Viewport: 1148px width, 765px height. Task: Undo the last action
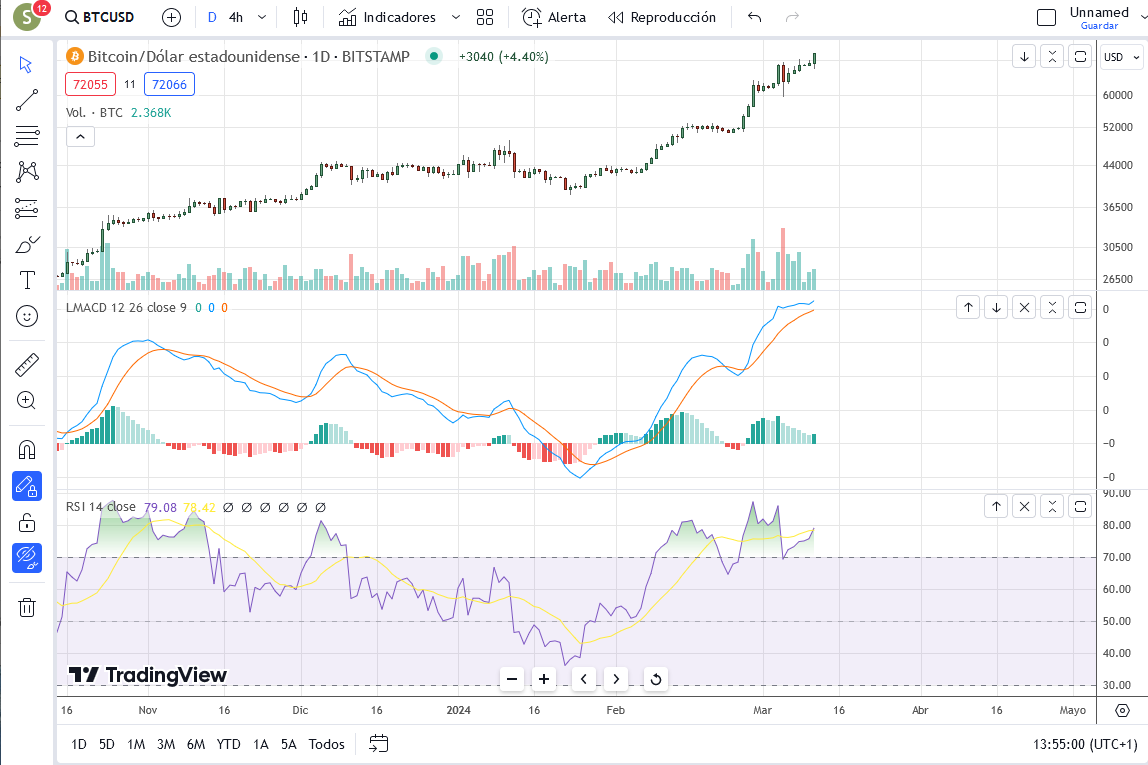pos(754,18)
